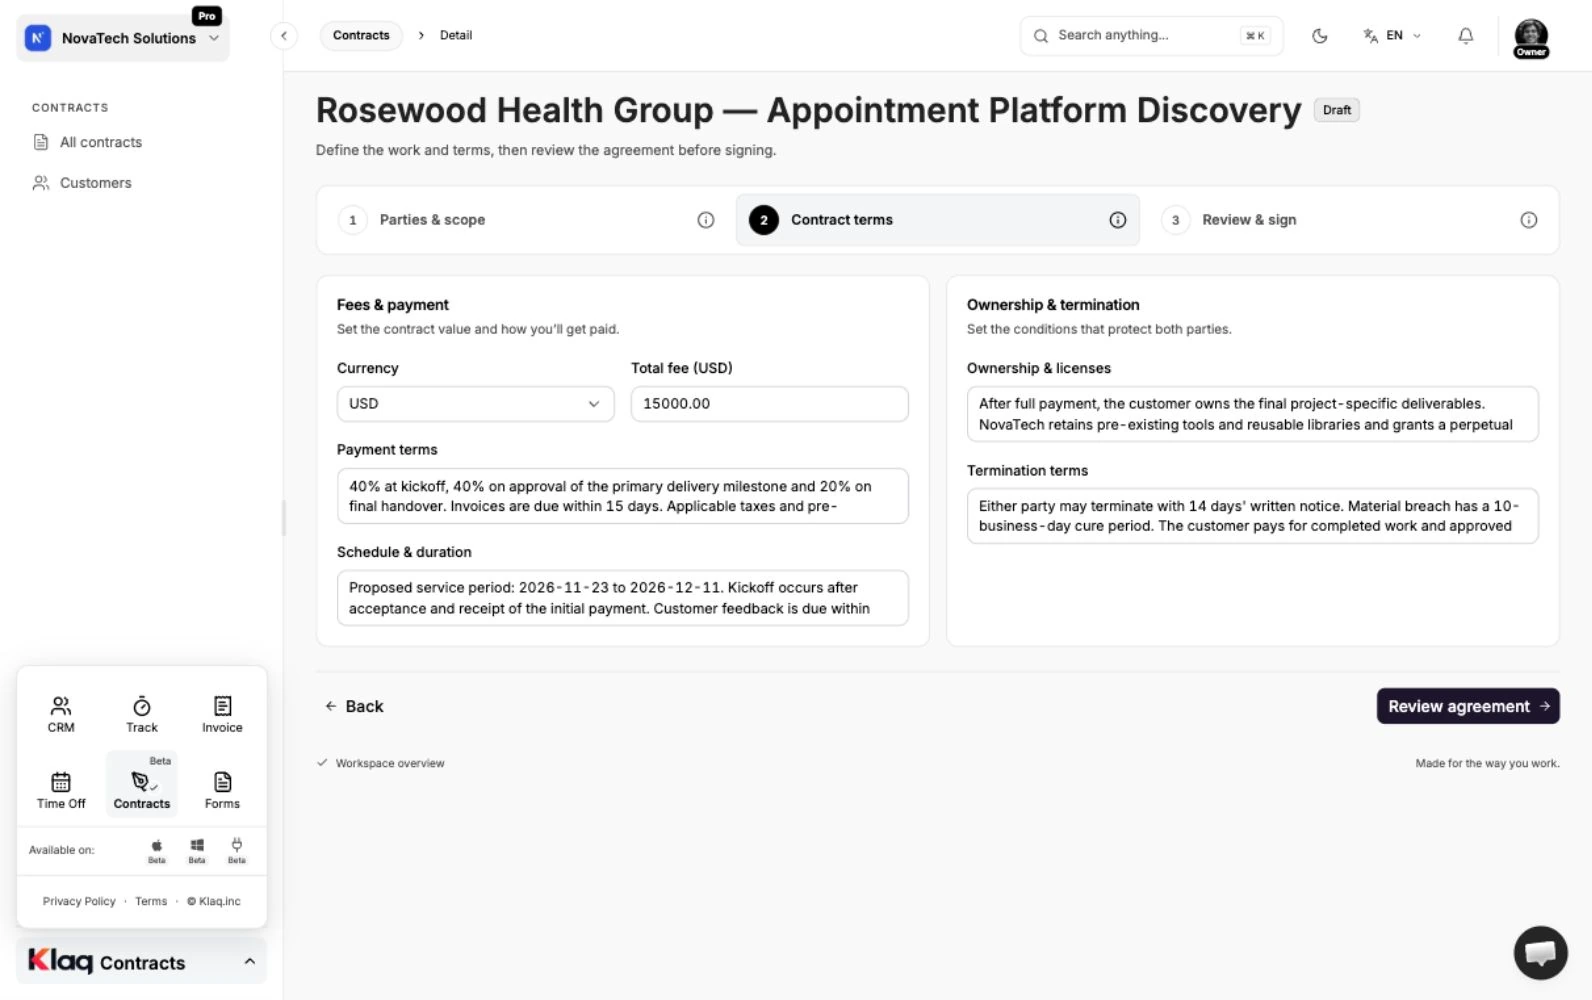
Task: Select the Contracts app in the switcher
Action: pyautogui.click(x=142, y=785)
